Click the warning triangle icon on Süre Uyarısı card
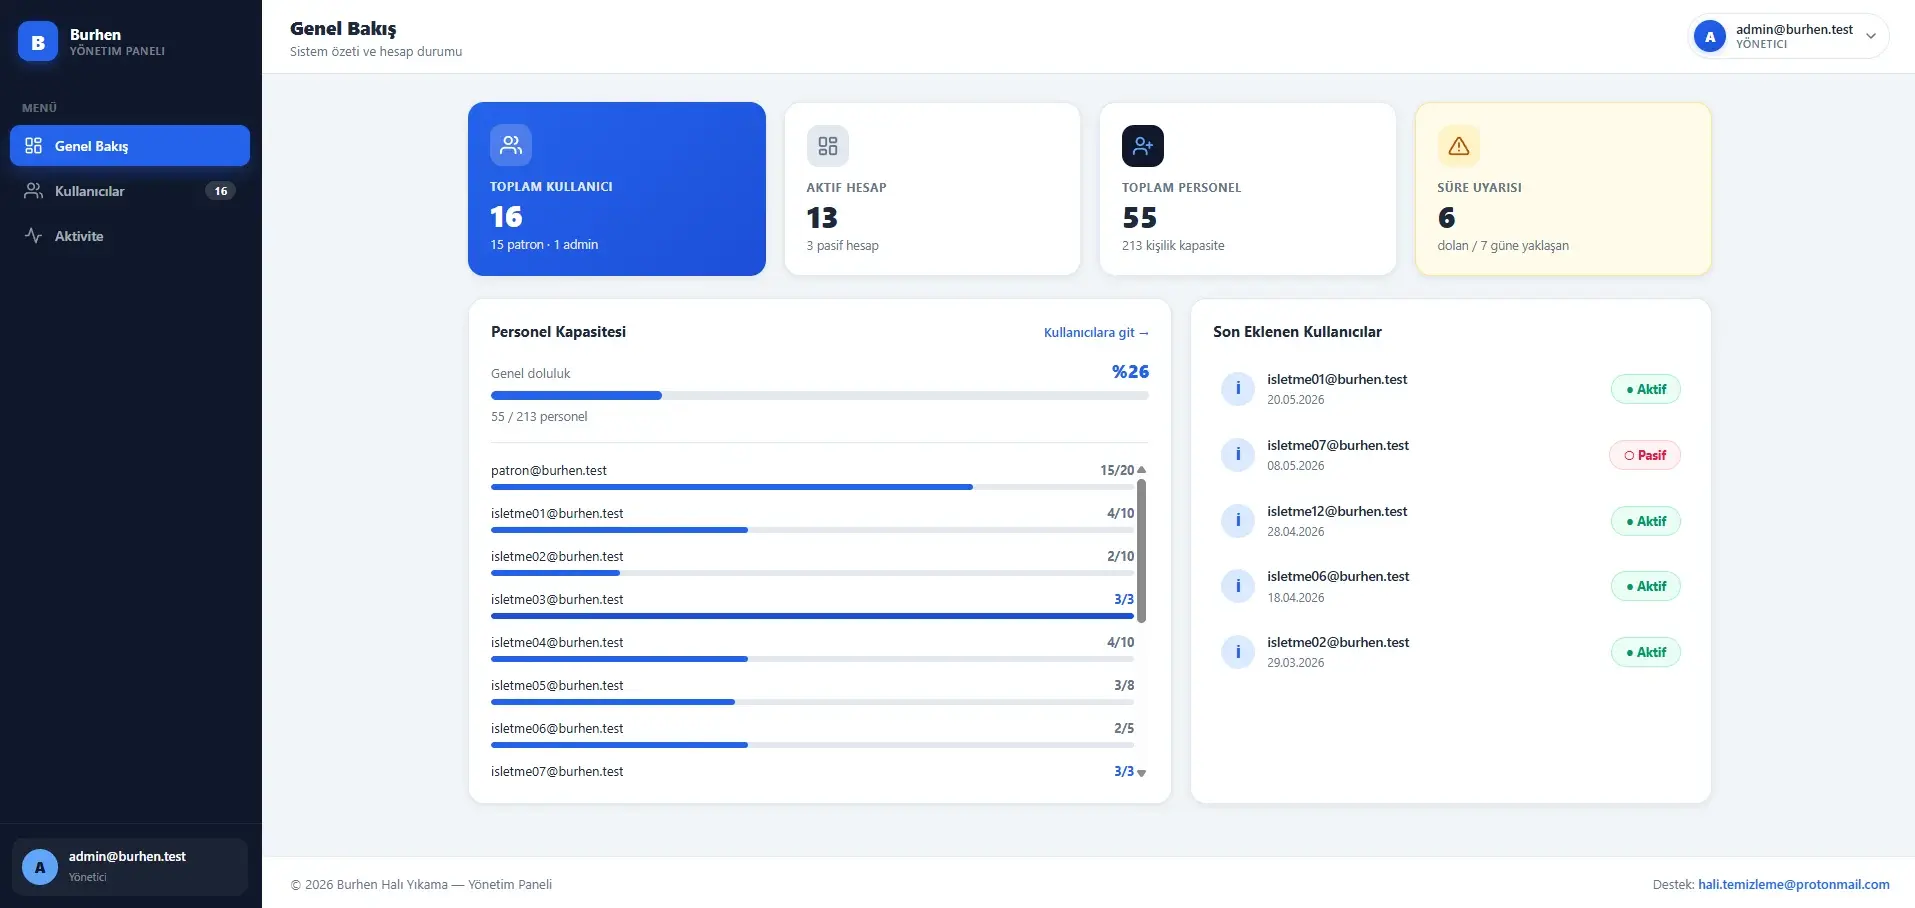The image size is (1915, 908). tap(1459, 146)
